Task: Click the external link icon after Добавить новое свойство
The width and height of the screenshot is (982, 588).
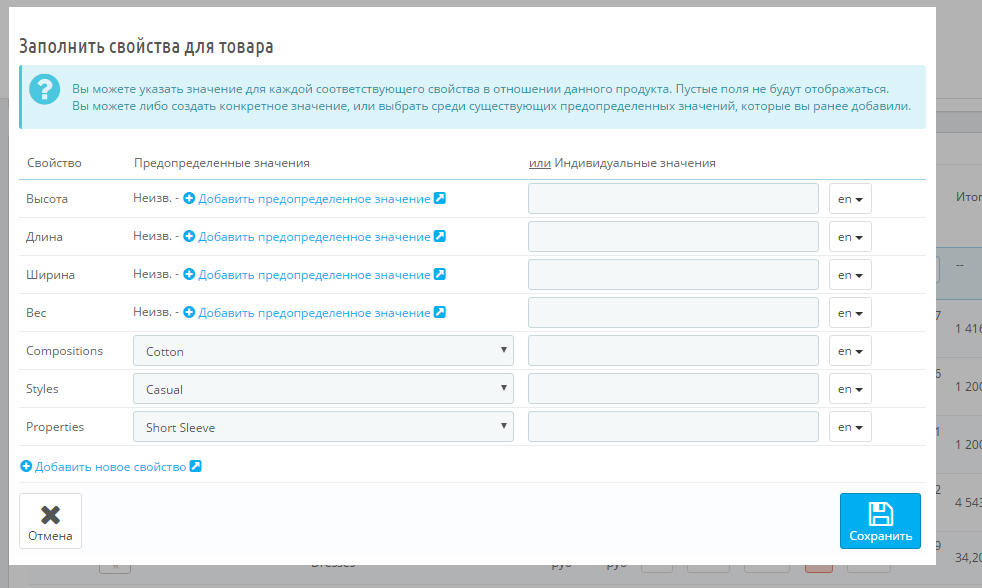Action: 196,467
